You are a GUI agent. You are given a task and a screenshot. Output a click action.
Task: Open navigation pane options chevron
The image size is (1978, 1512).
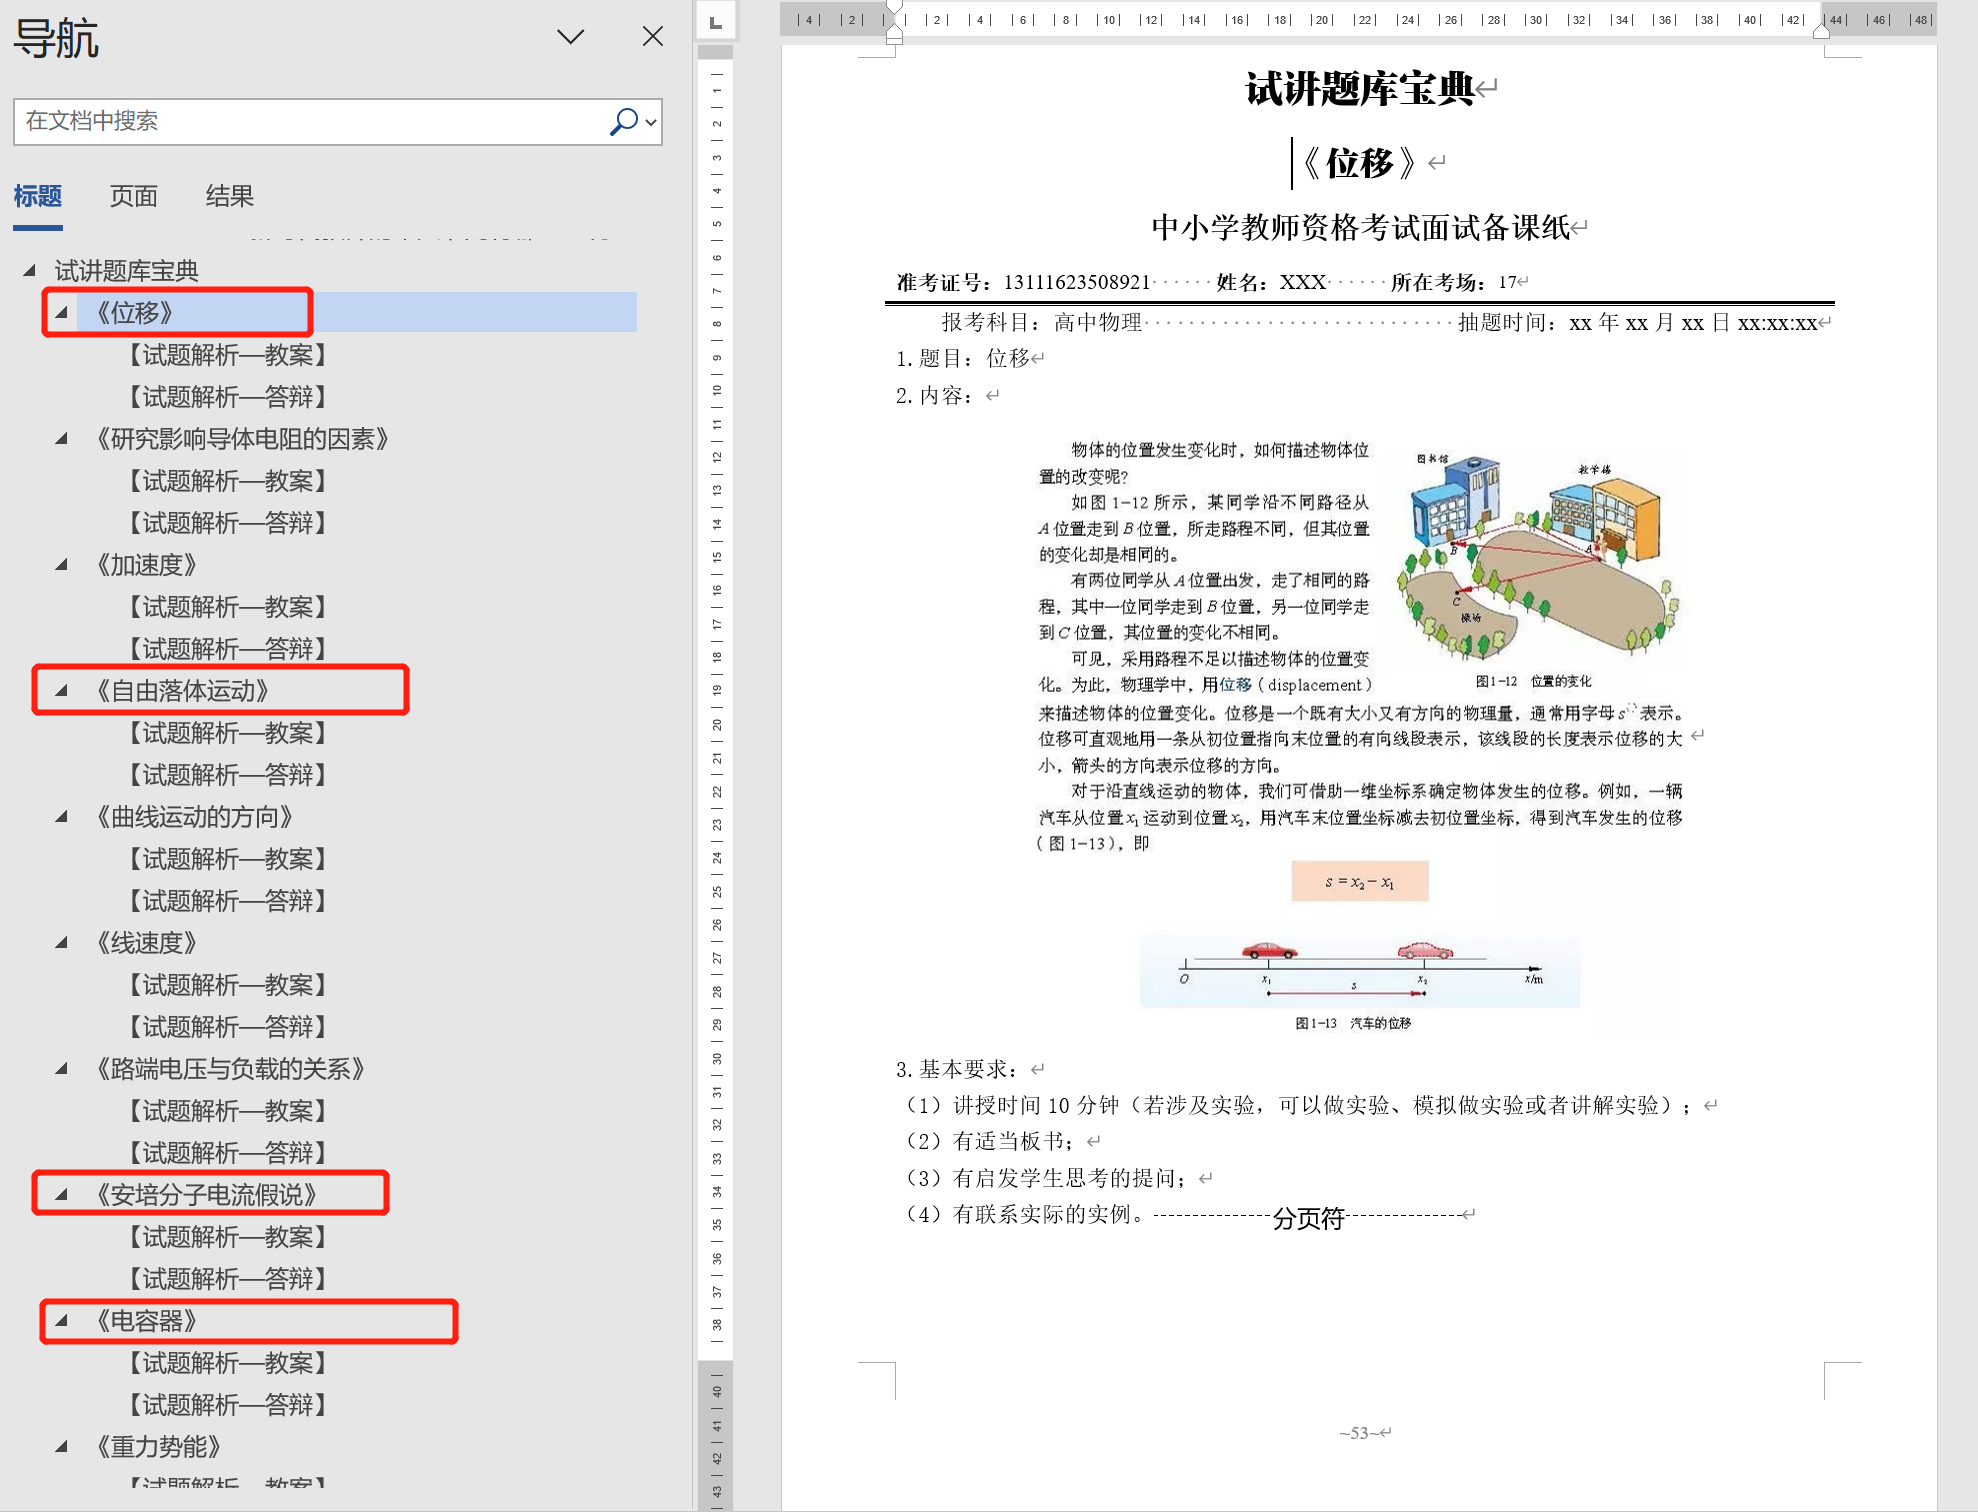(570, 37)
